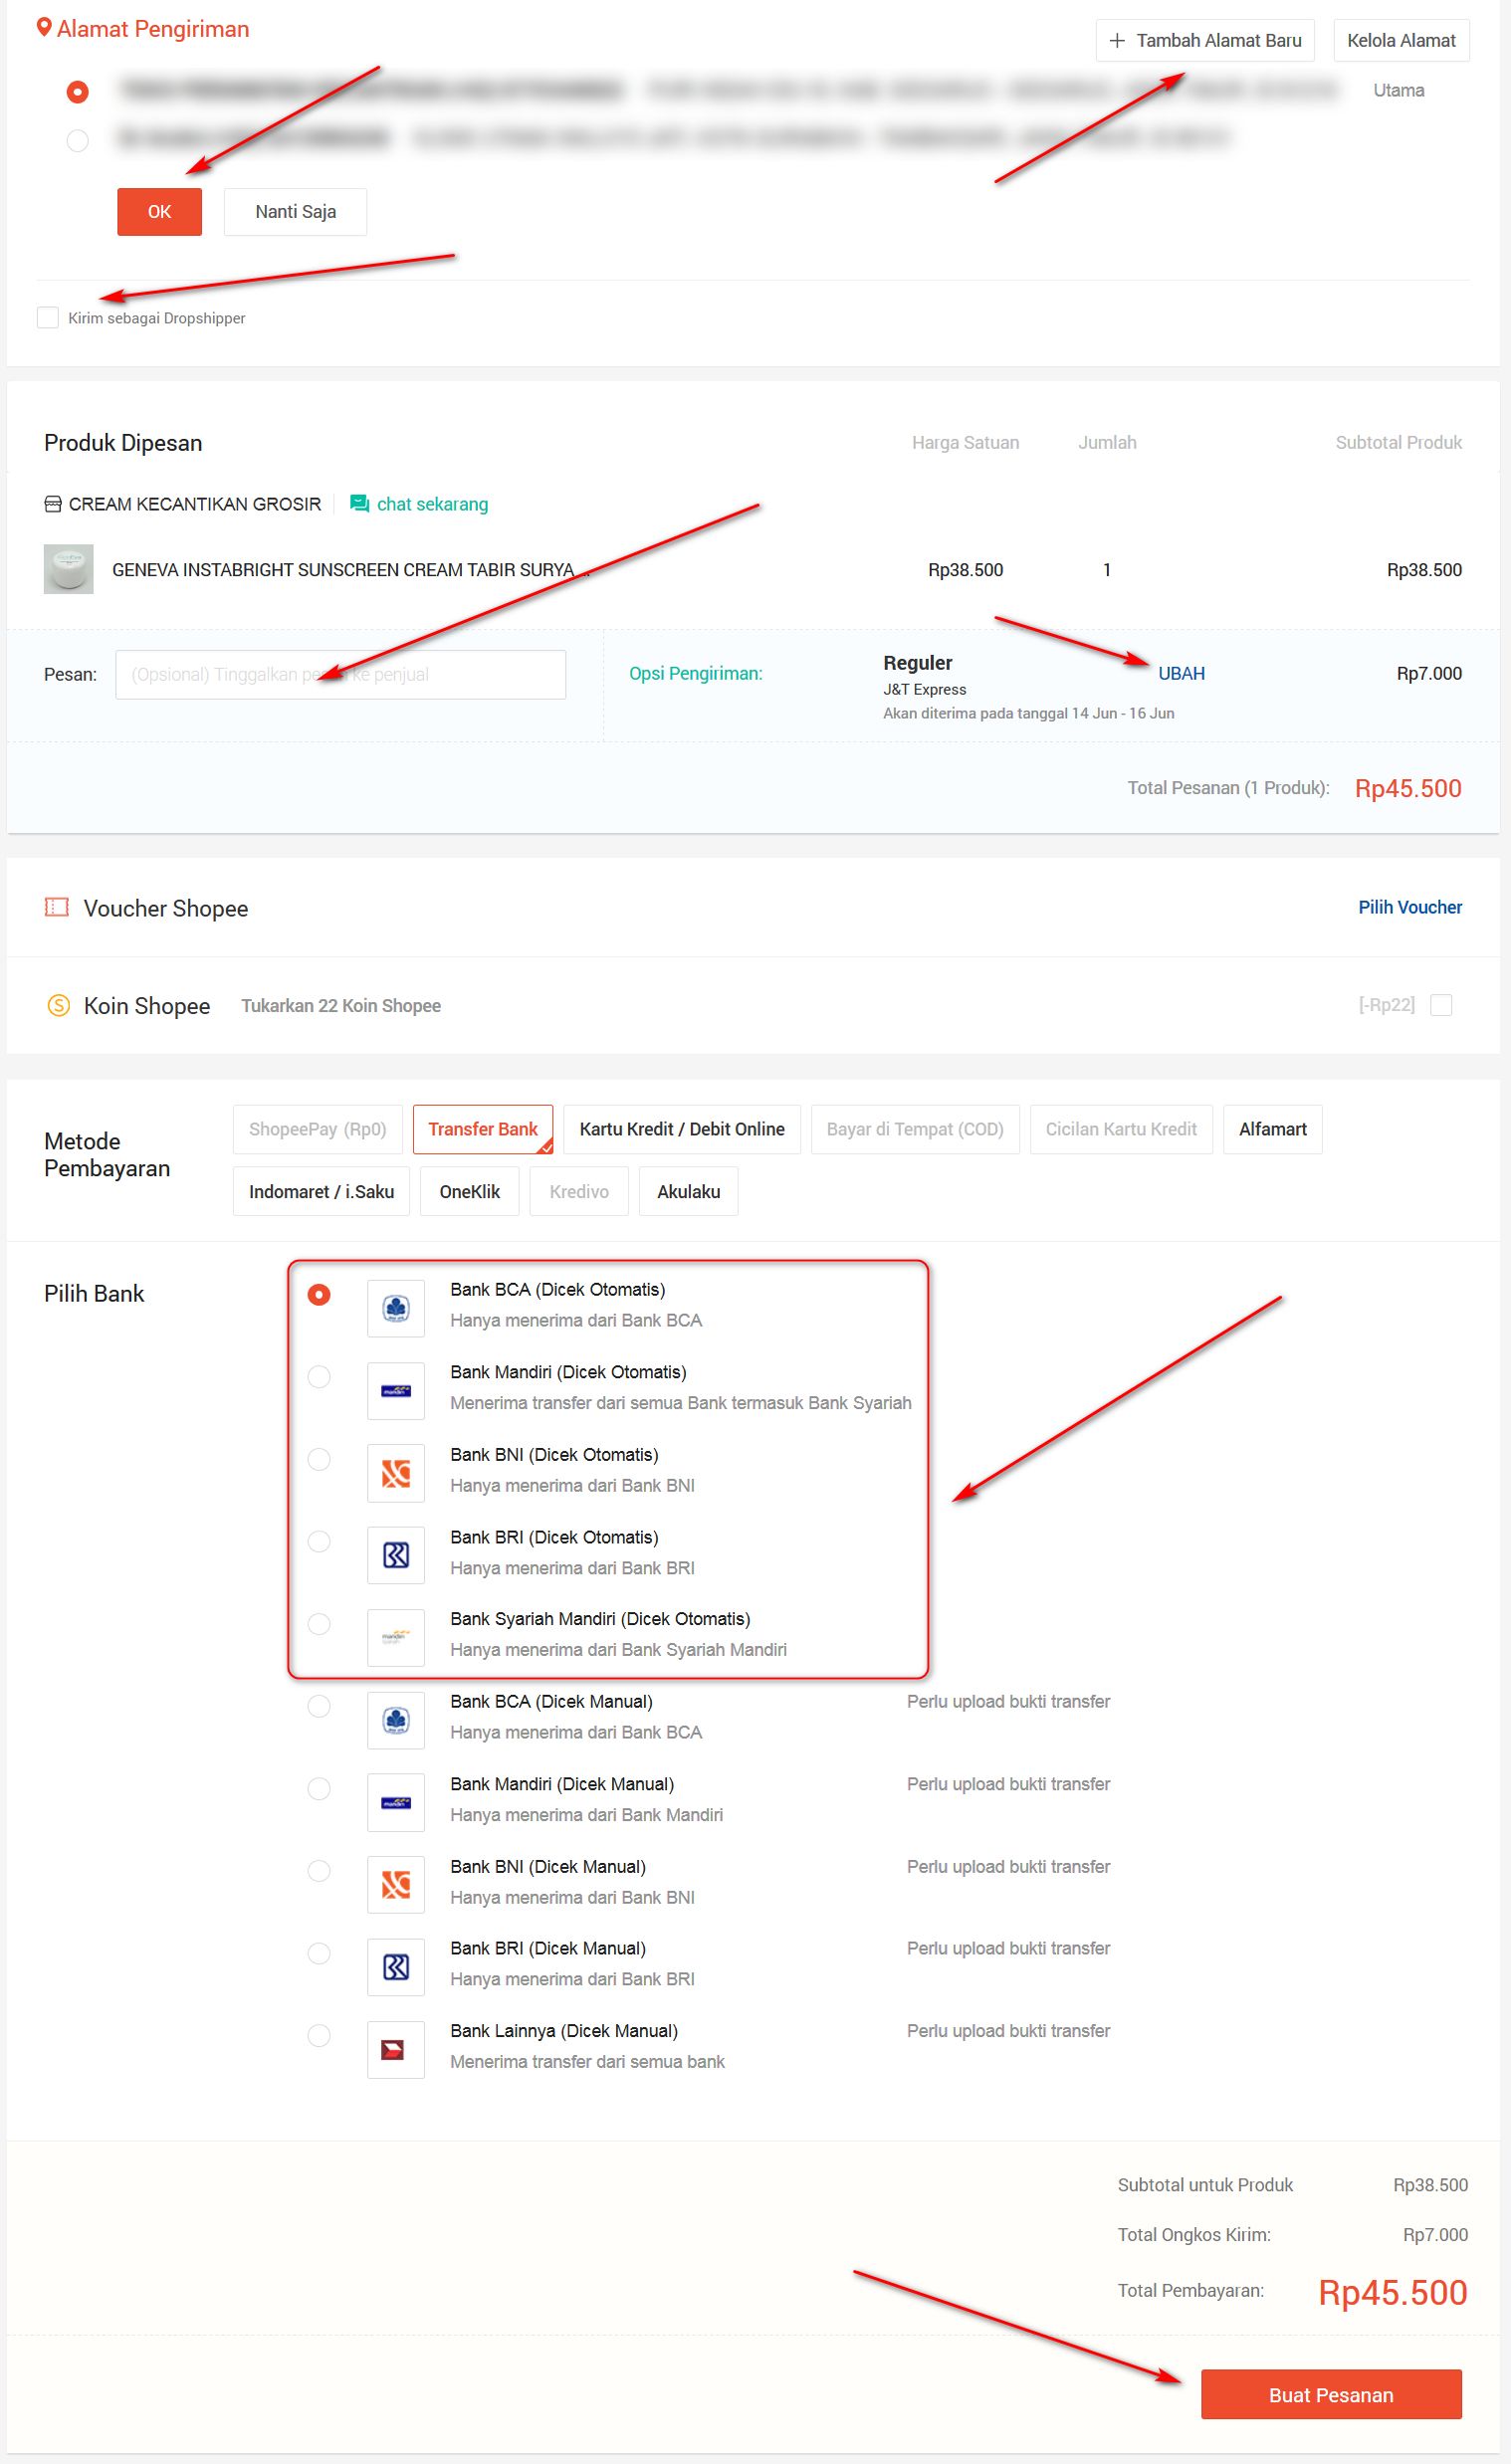
Task: Click the Bank Mandiri (Dicek Manual) logo
Action: click(396, 1802)
